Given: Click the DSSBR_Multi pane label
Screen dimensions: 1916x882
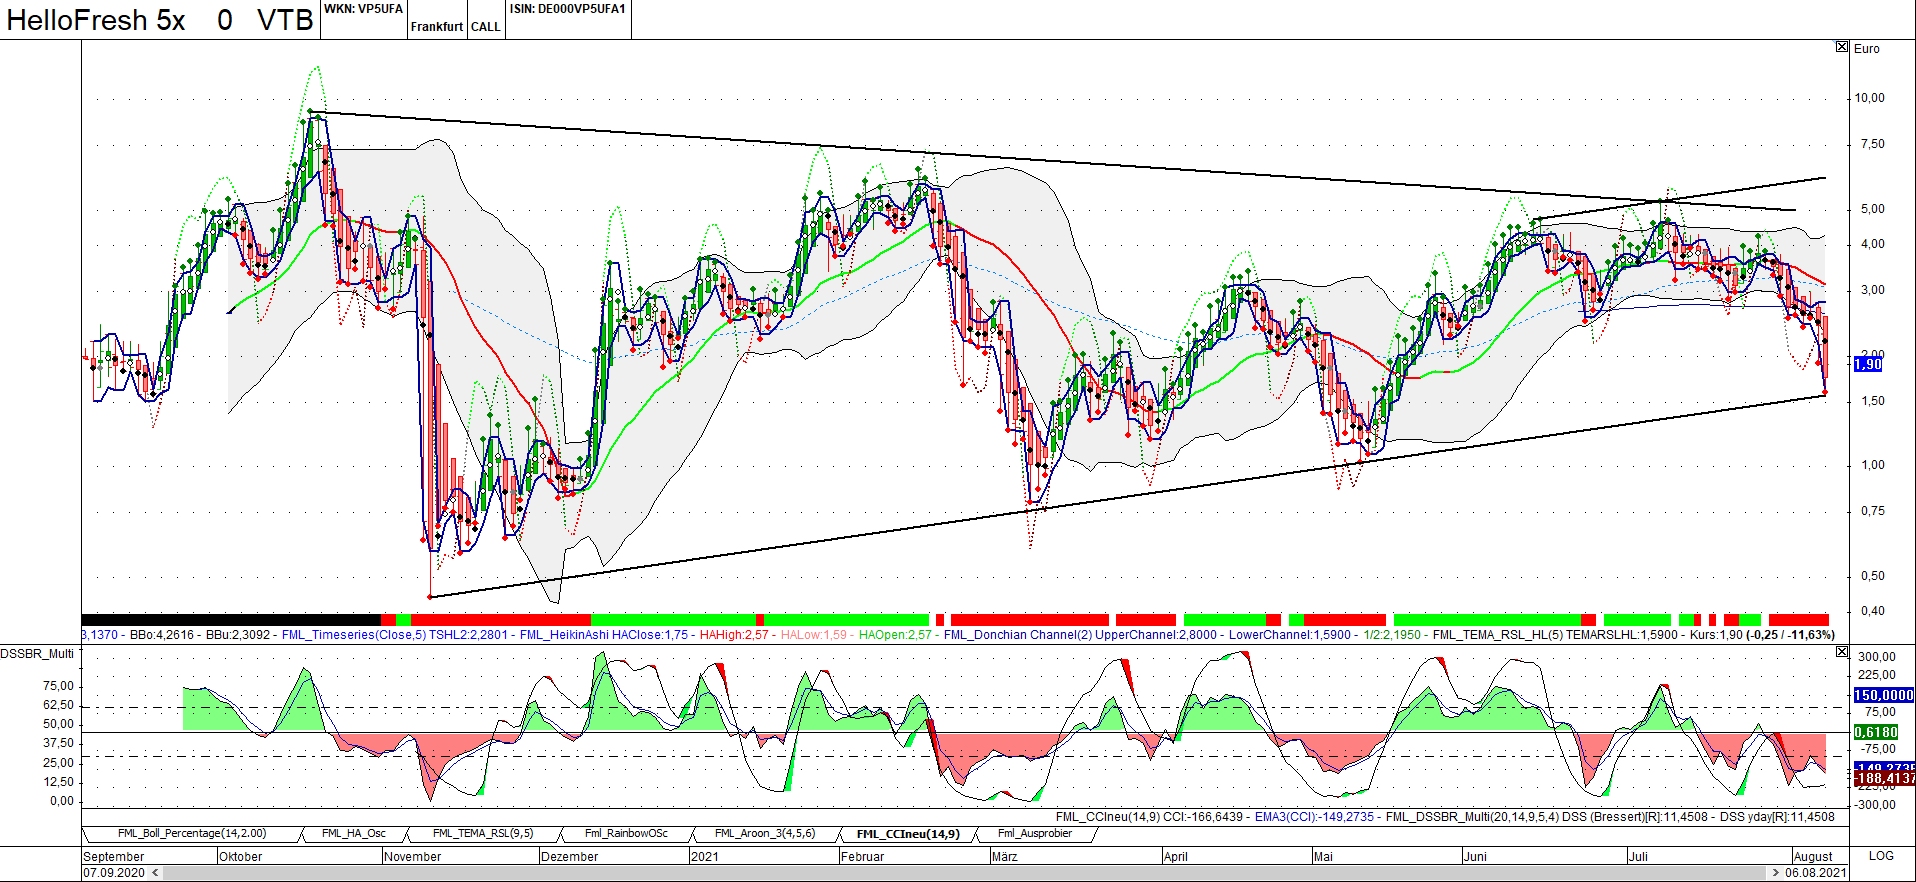Looking at the screenshot, I should (x=37, y=654).
